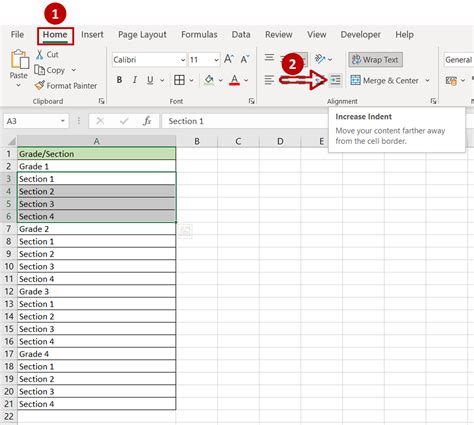This screenshot has height=425, width=474.
Task: Click the Decrease Font Size icon
Action: click(x=245, y=59)
